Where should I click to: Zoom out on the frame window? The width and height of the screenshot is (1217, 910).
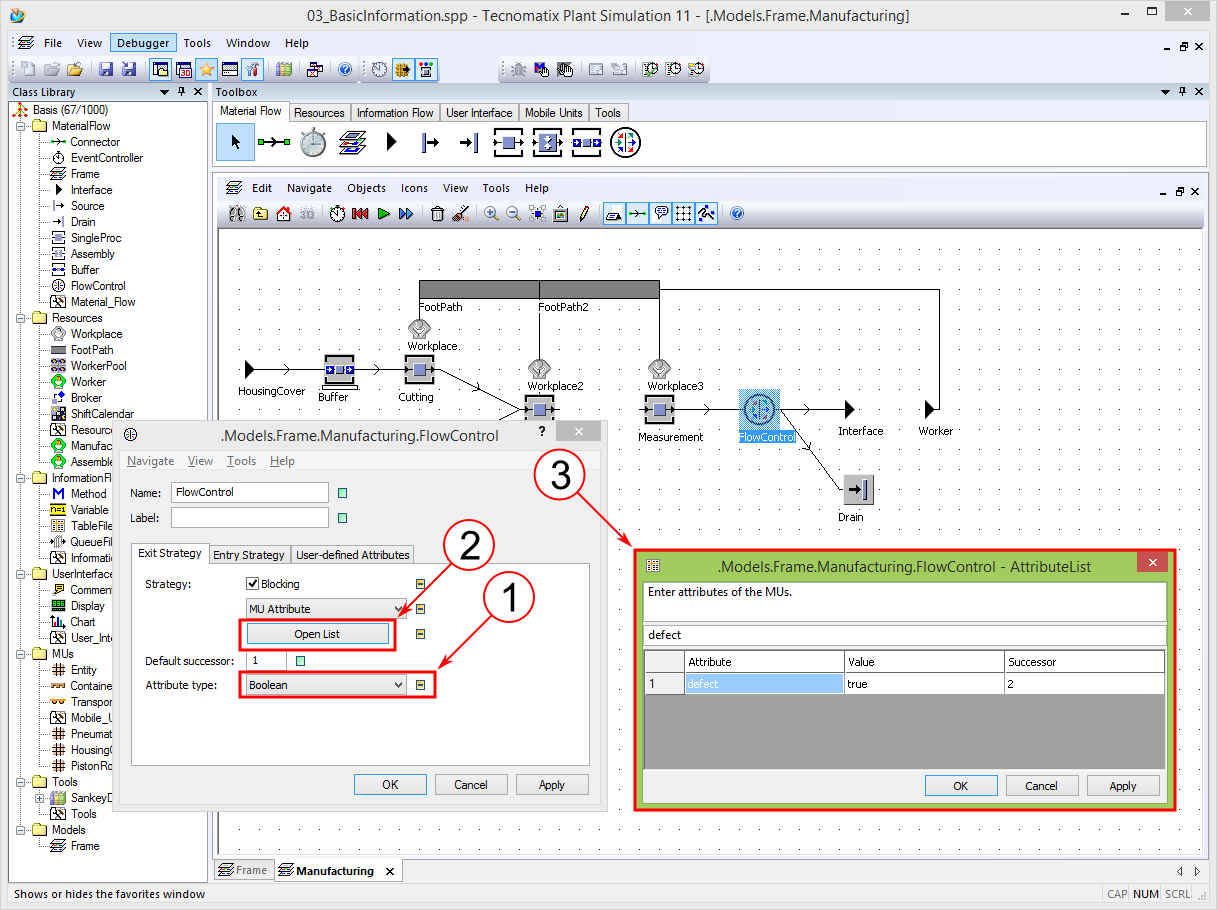pos(514,213)
